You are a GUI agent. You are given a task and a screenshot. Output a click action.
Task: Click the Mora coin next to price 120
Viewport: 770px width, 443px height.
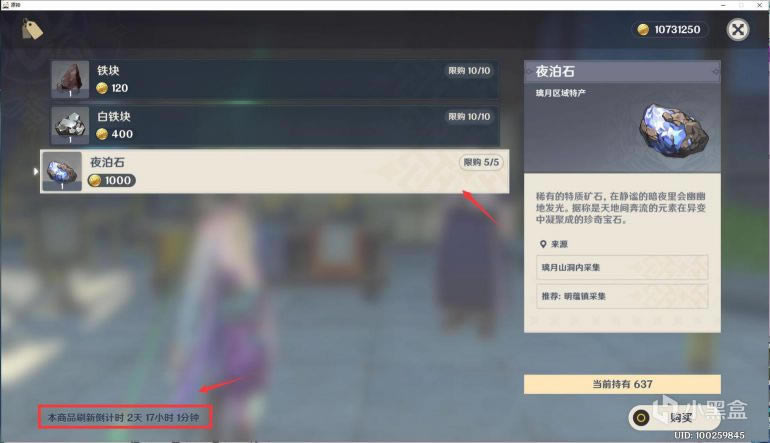[x=102, y=88]
